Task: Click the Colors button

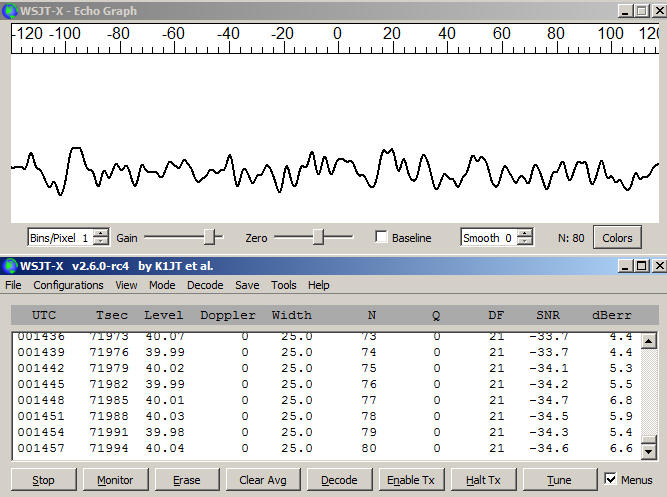Action: point(617,237)
